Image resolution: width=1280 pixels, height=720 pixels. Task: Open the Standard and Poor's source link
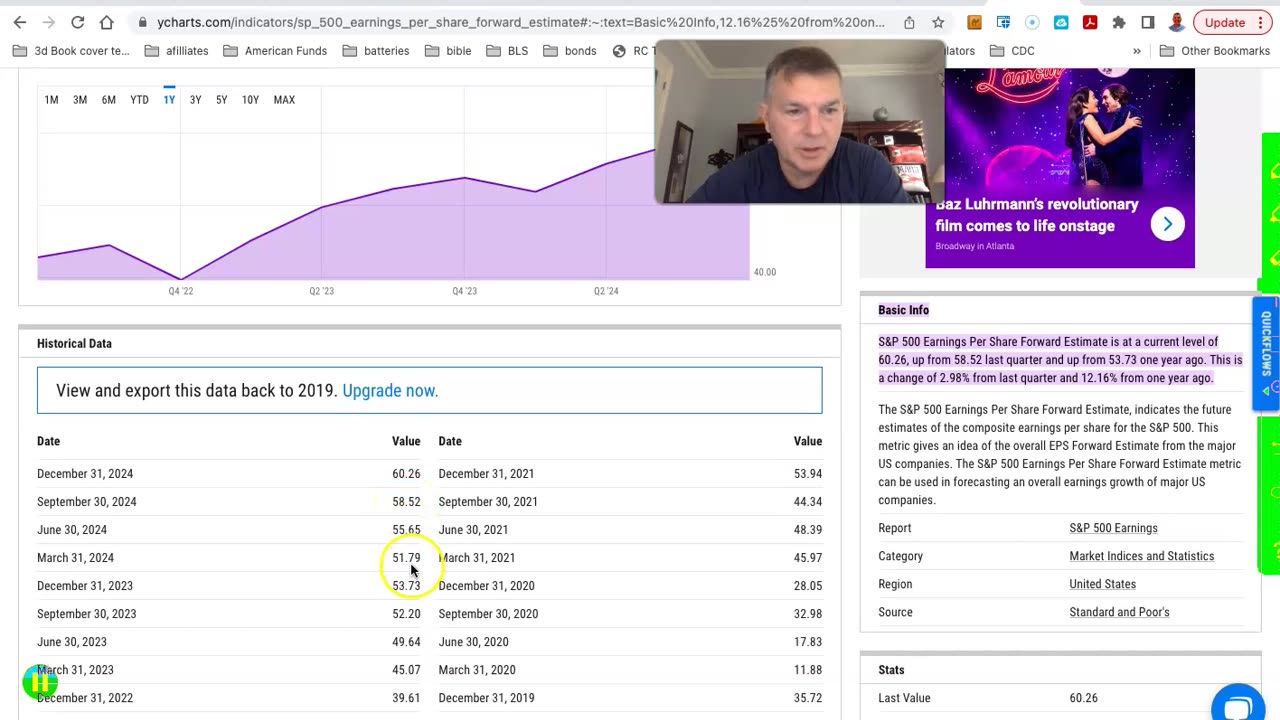[x=1119, y=612]
